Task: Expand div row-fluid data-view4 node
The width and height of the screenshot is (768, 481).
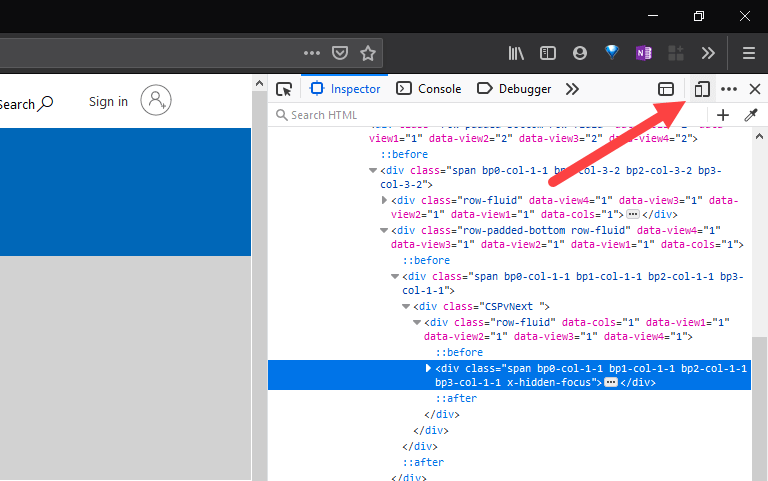Action: pyautogui.click(x=384, y=200)
